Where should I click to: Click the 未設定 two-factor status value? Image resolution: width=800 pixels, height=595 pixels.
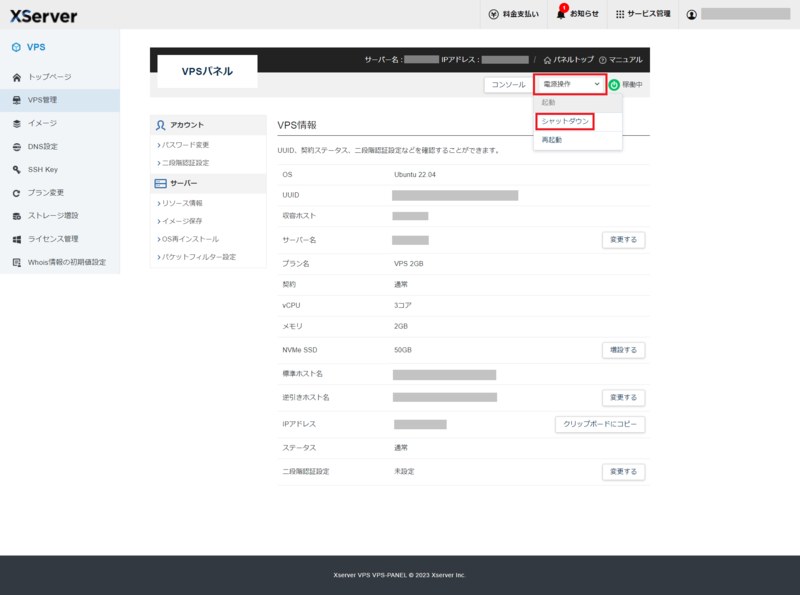coord(404,472)
